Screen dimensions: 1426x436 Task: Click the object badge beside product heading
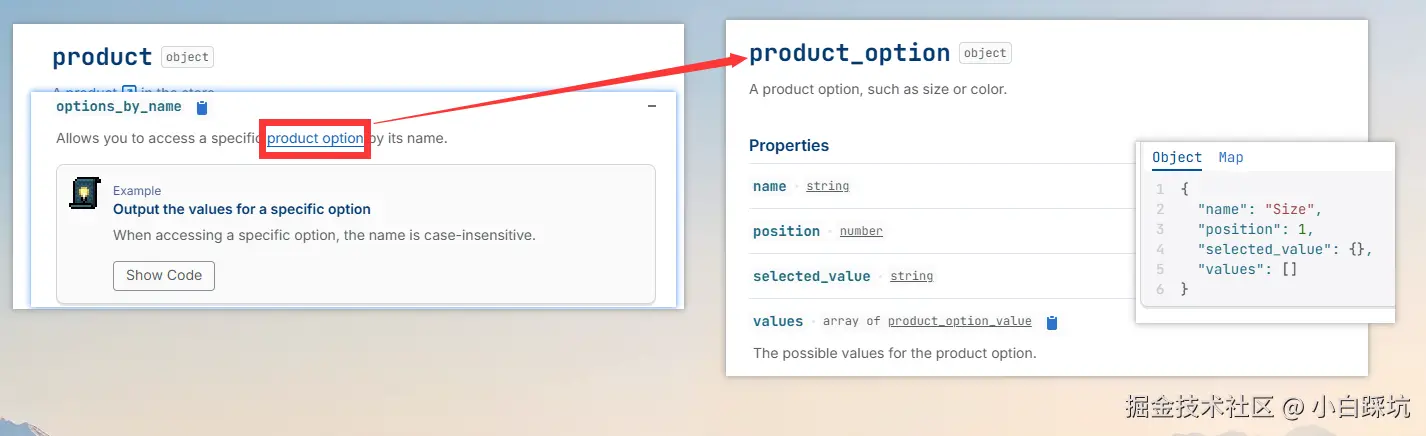pyautogui.click(x=187, y=58)
